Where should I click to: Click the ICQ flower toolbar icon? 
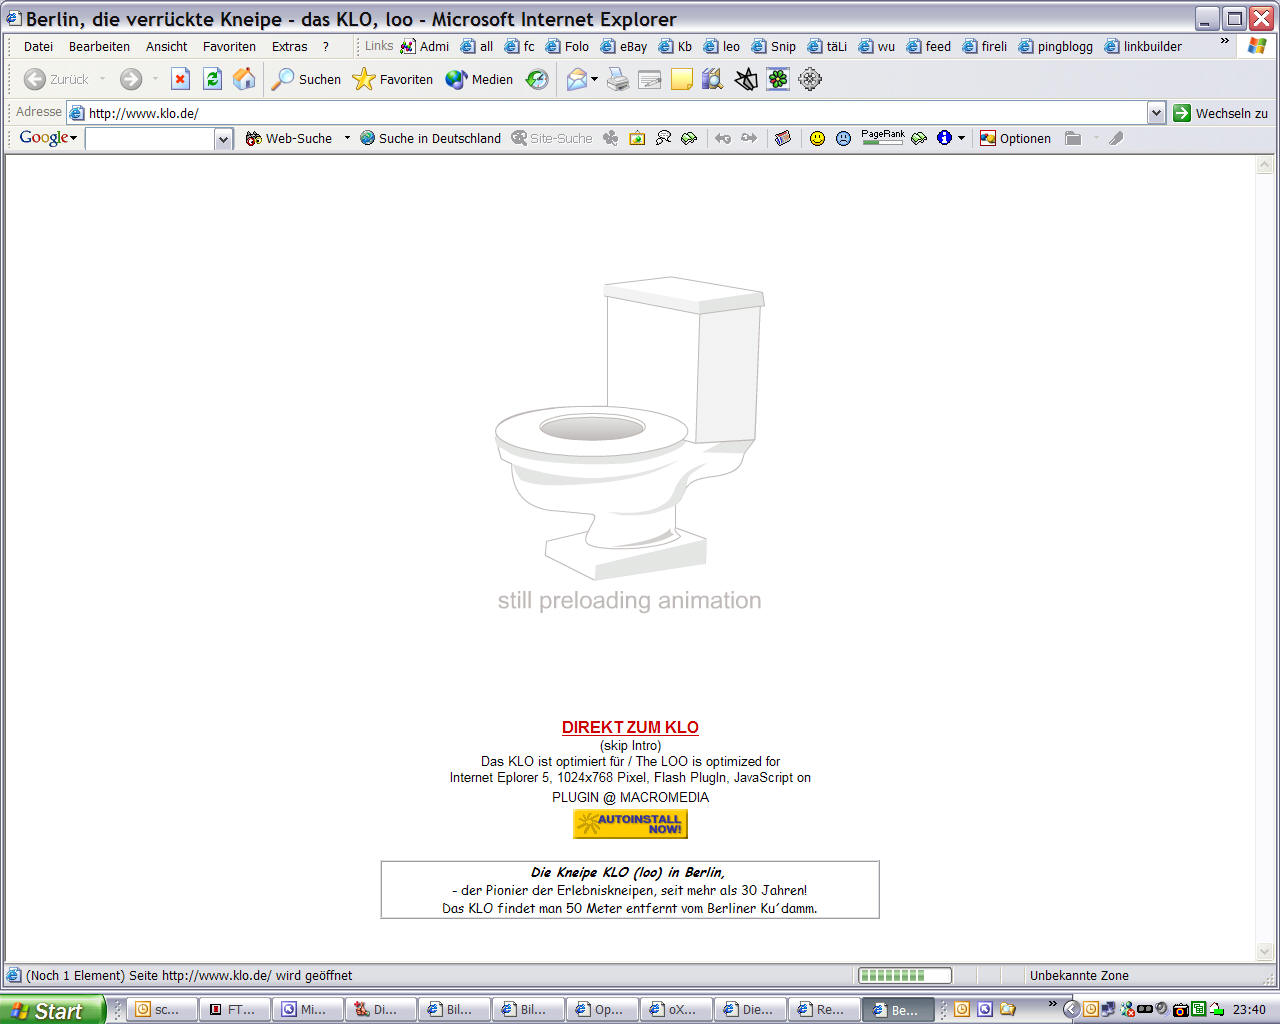778,79
